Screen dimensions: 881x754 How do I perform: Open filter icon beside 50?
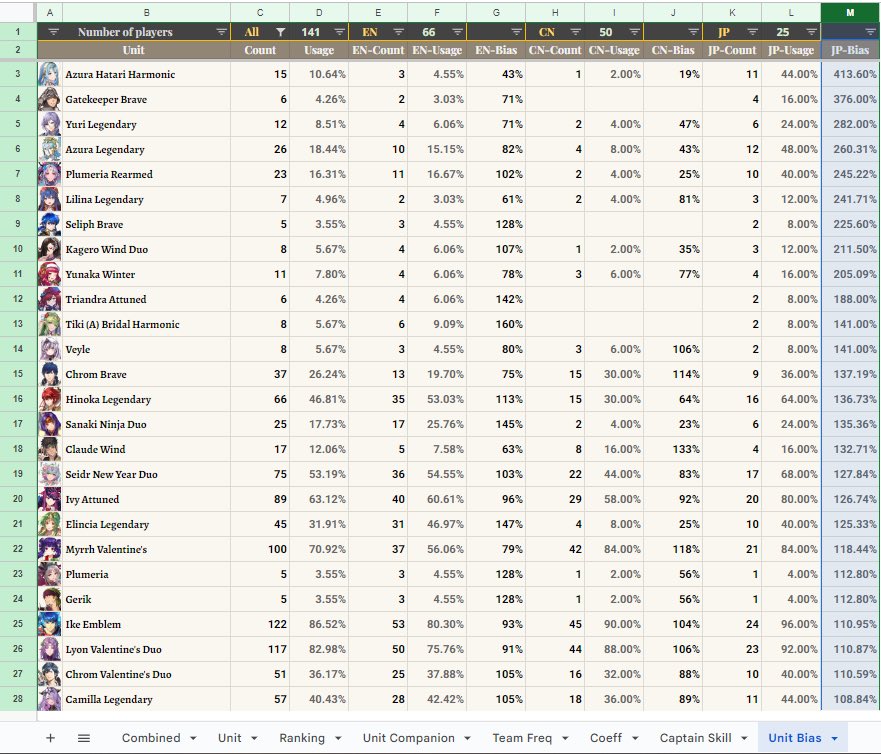634,32
